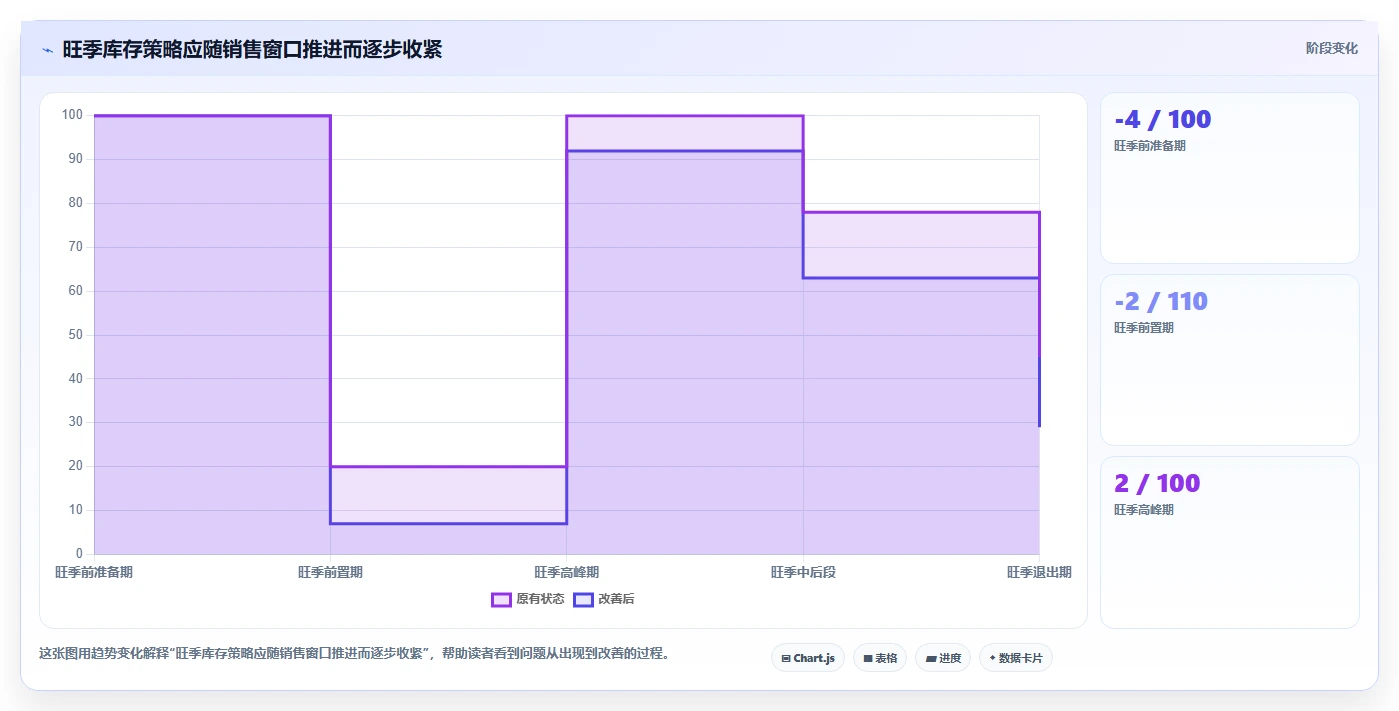Click the 阶段变化 label in header
The width and height of the screenshot is (1399, 711).
pyautogui.click(x=1332, y=48)
